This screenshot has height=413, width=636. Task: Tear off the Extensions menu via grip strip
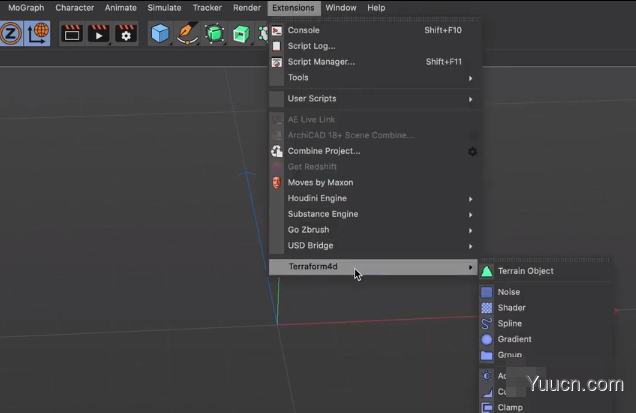pos(375,19)
